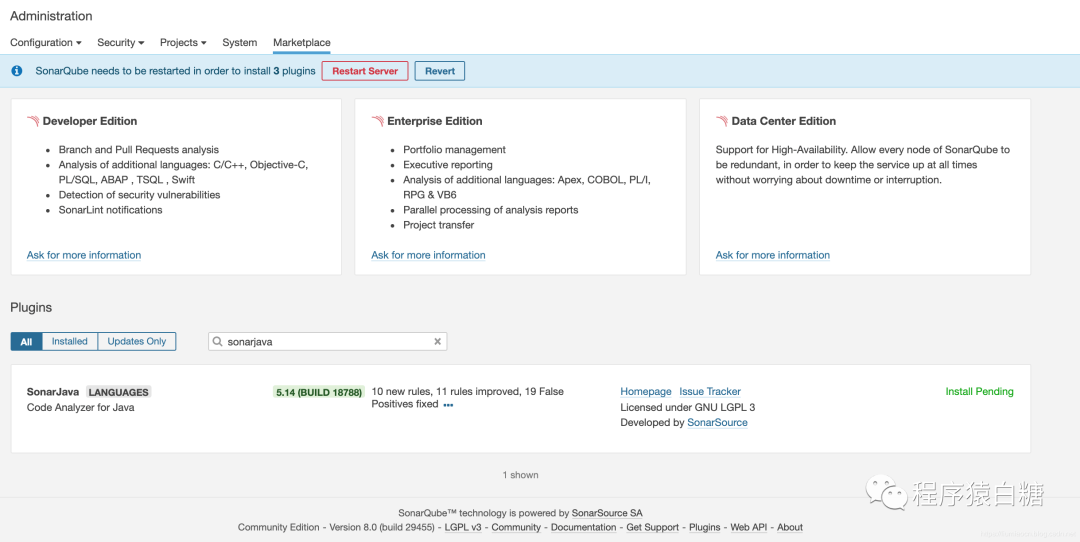The height and width of the screenshot is (542, 1080).
Task: Go to the System tab
Action: pos(240,43)
